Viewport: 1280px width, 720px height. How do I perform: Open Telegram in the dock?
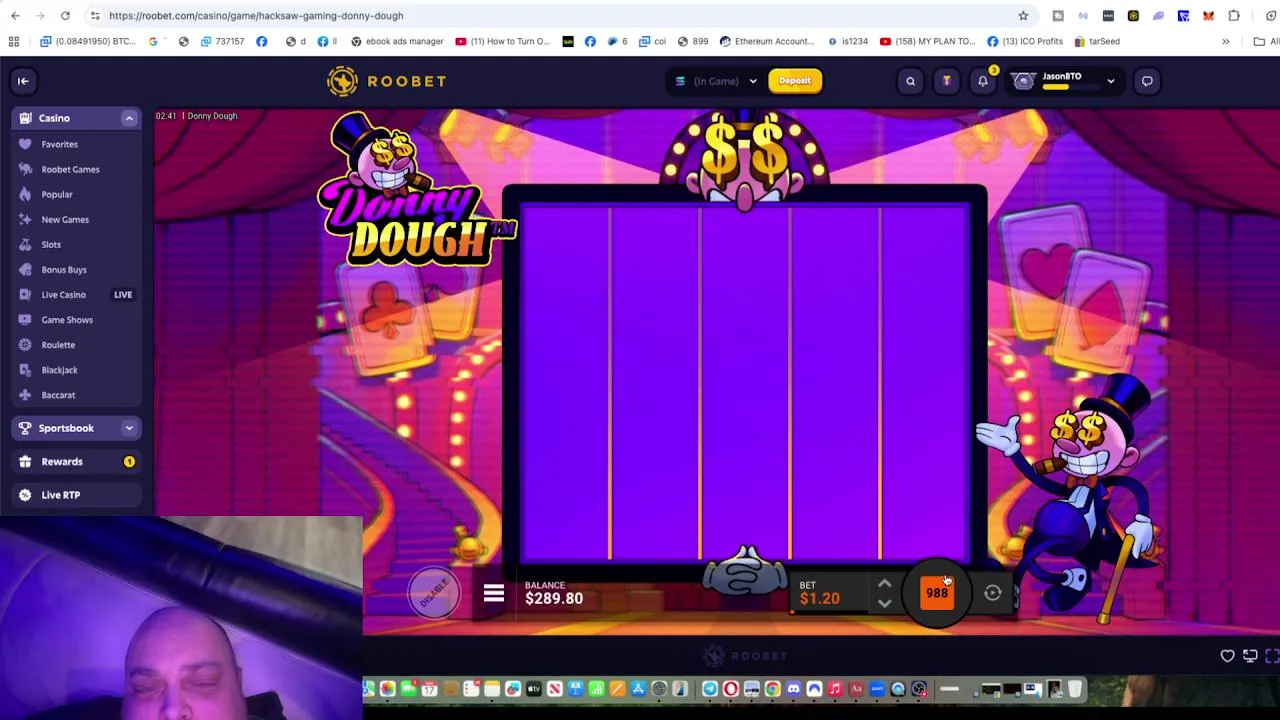click(709, 689)
